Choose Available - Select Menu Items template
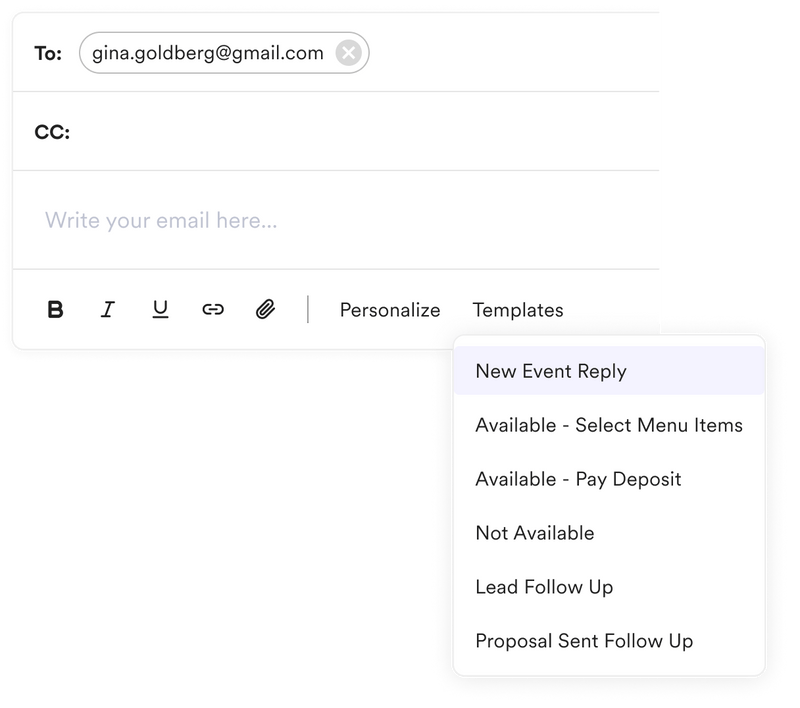The height and width of the screenshot is (708, 800). [x=609, y=425]
